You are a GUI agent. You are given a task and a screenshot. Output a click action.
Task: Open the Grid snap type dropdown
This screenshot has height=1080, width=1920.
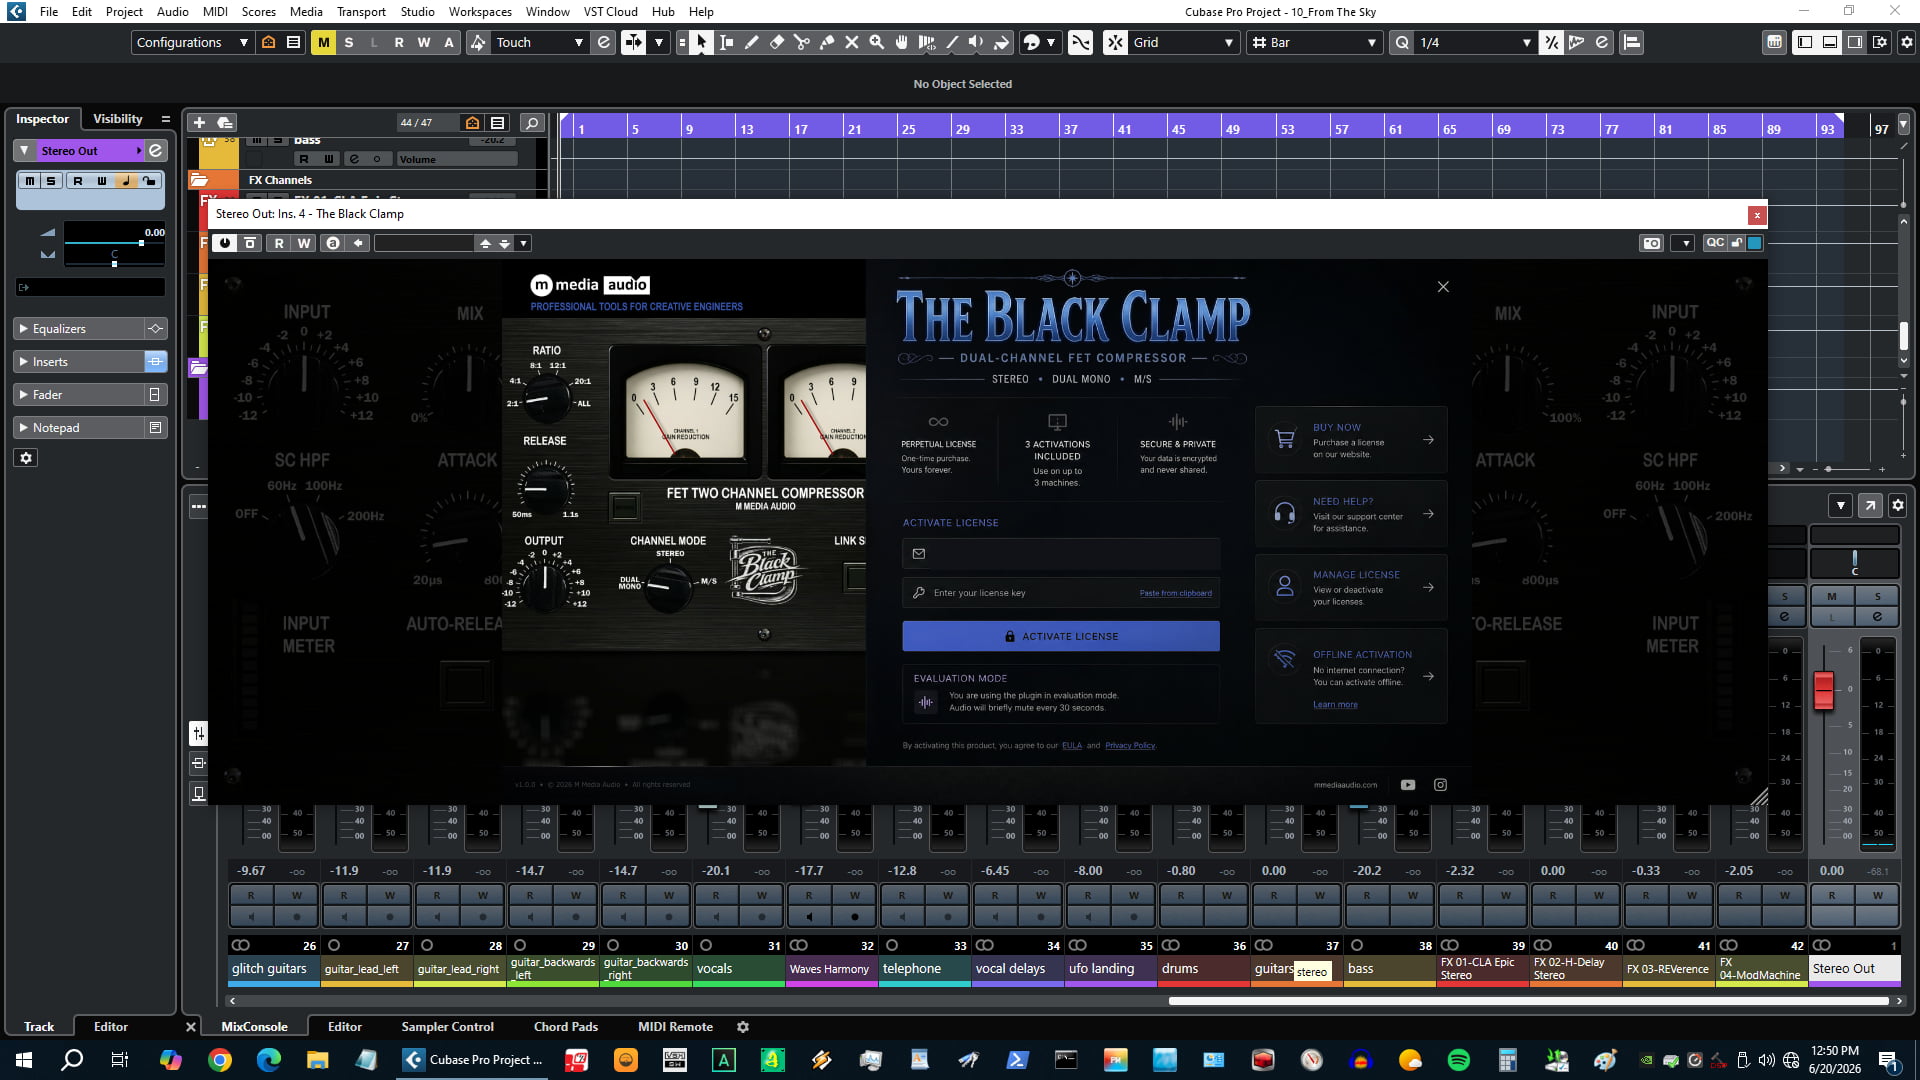click(1183, 42)
